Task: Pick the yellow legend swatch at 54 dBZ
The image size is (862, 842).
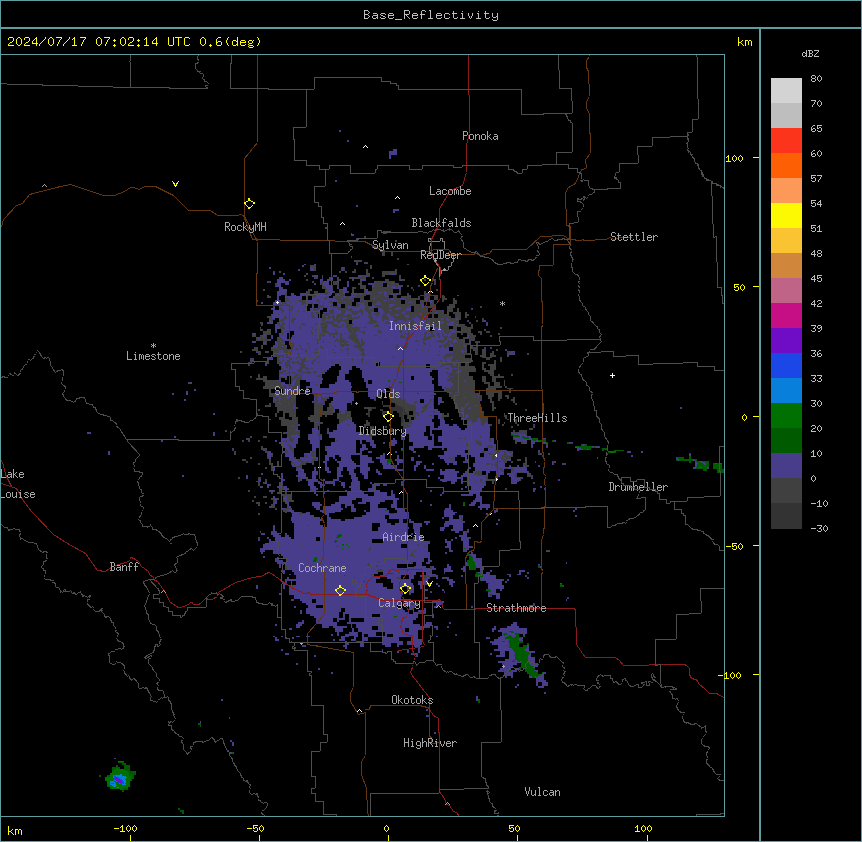Action: click(x=786, y=215)
